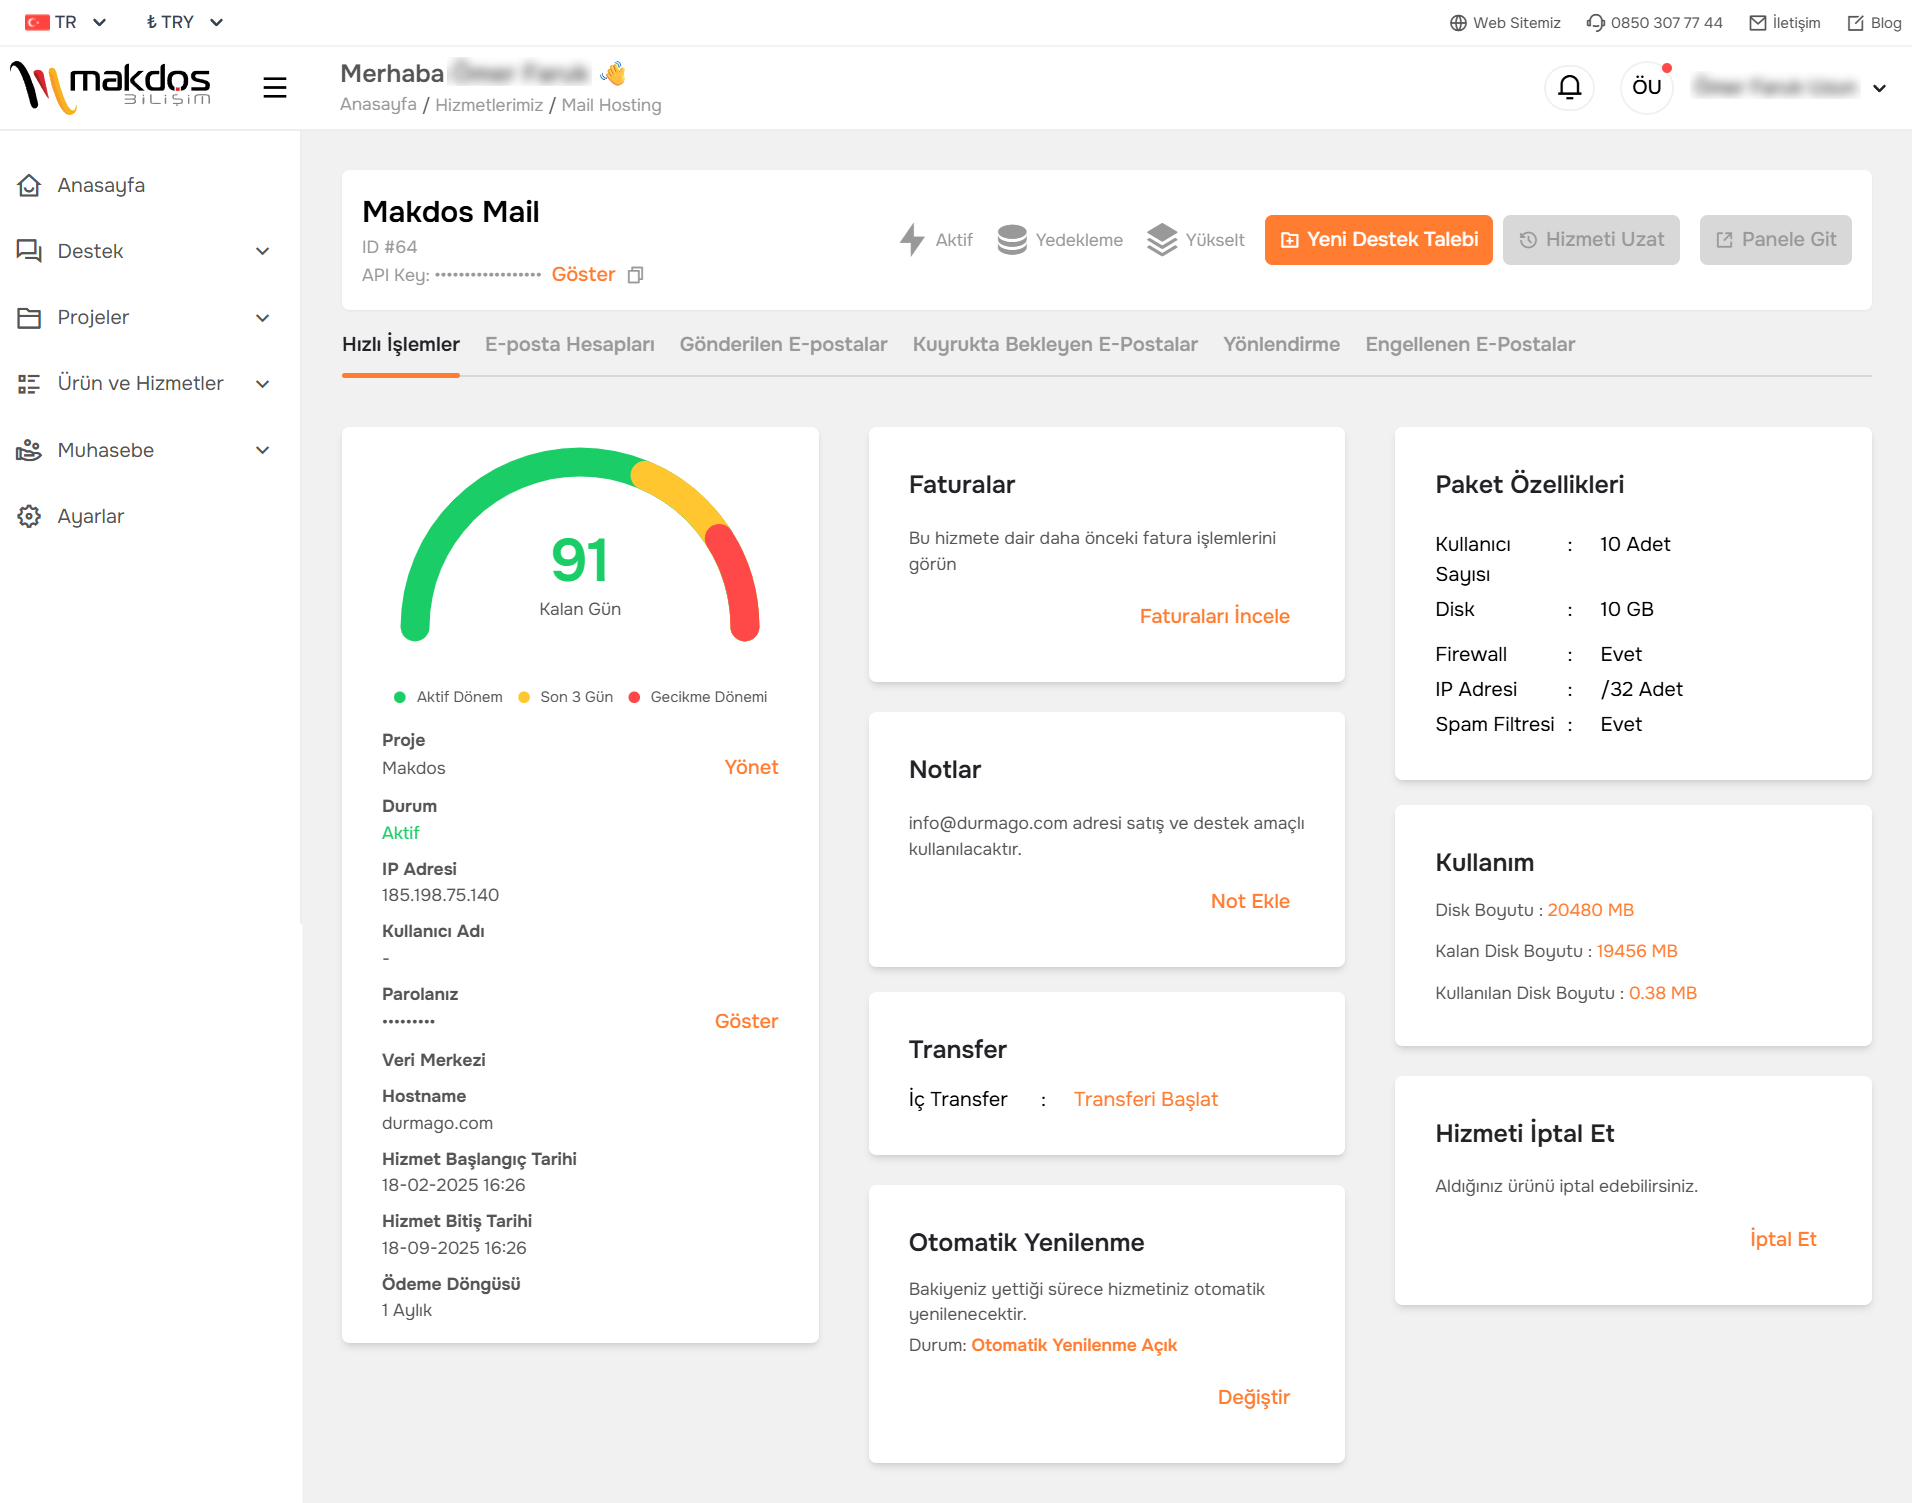Show password via Göster under Parolanız
Image resolution: width=1912 pixels, height=1503 pixels.
point(746,1021)
